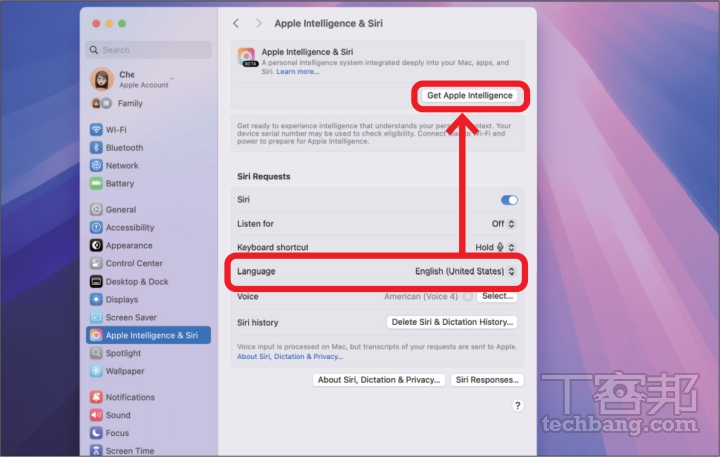Select Apple Intelligence & Siri sidebar item
Screen dimensions: 720x457
coord(148,335)
